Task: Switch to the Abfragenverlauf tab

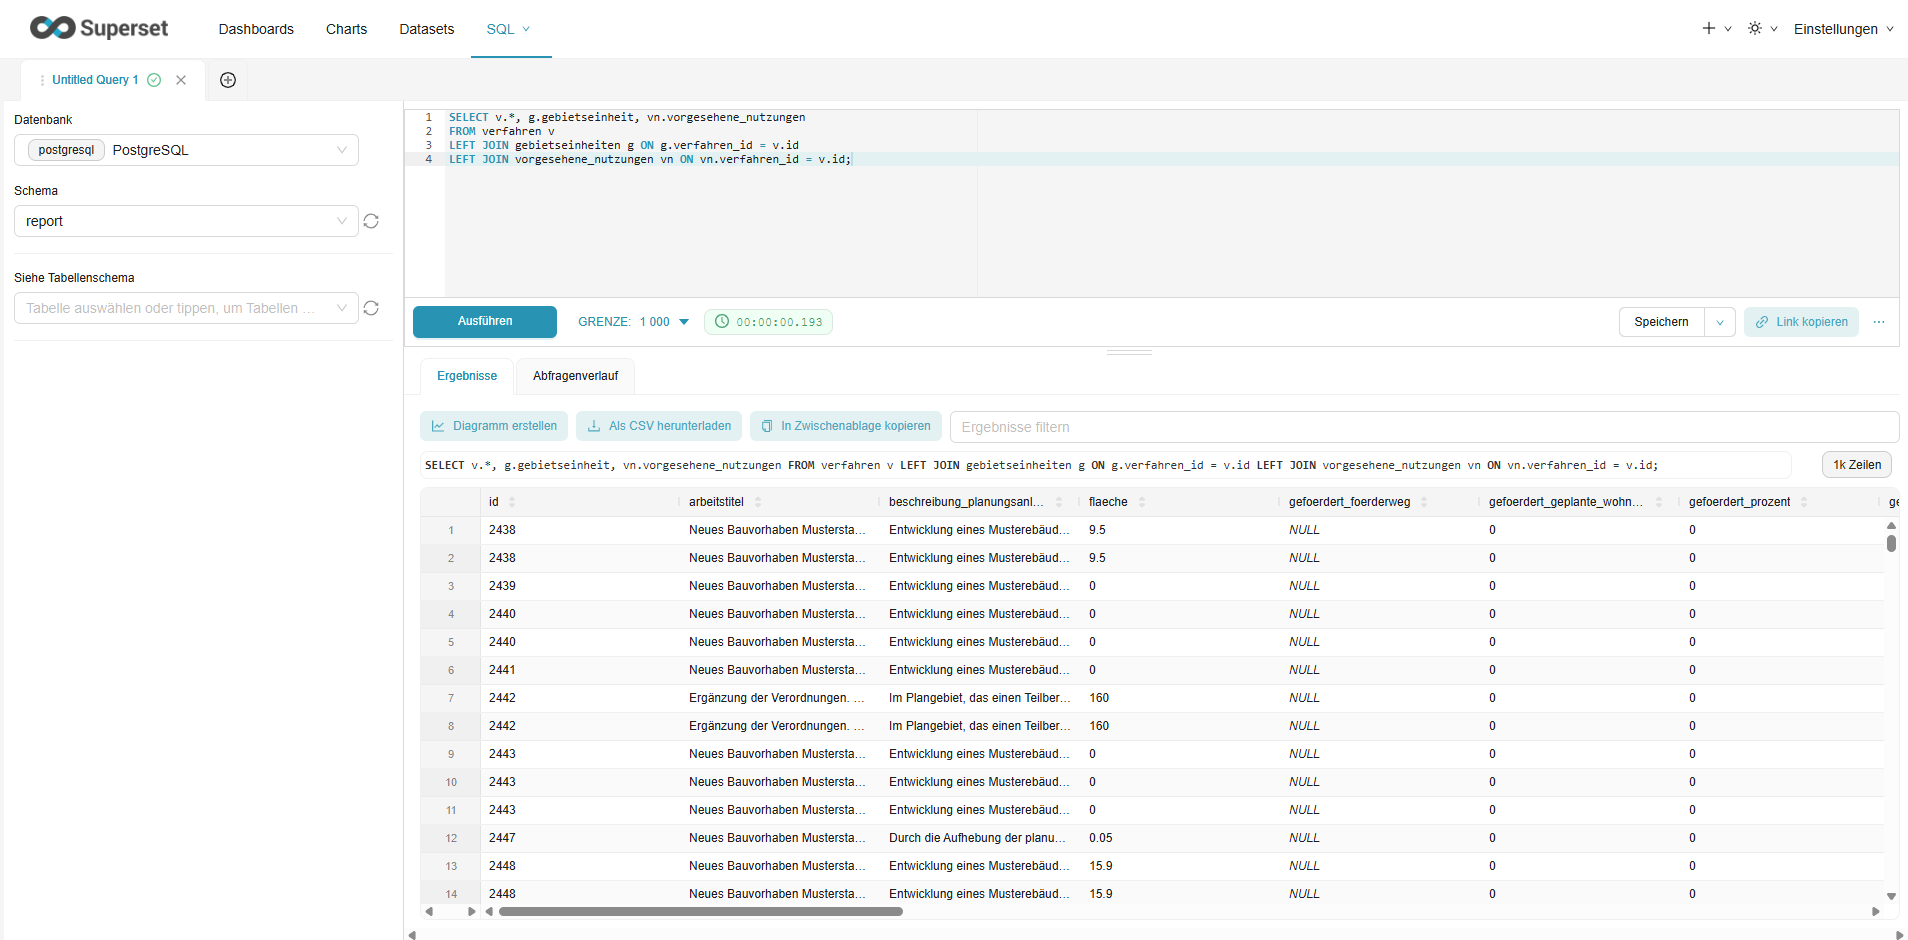Action: [x=575, y=376]
